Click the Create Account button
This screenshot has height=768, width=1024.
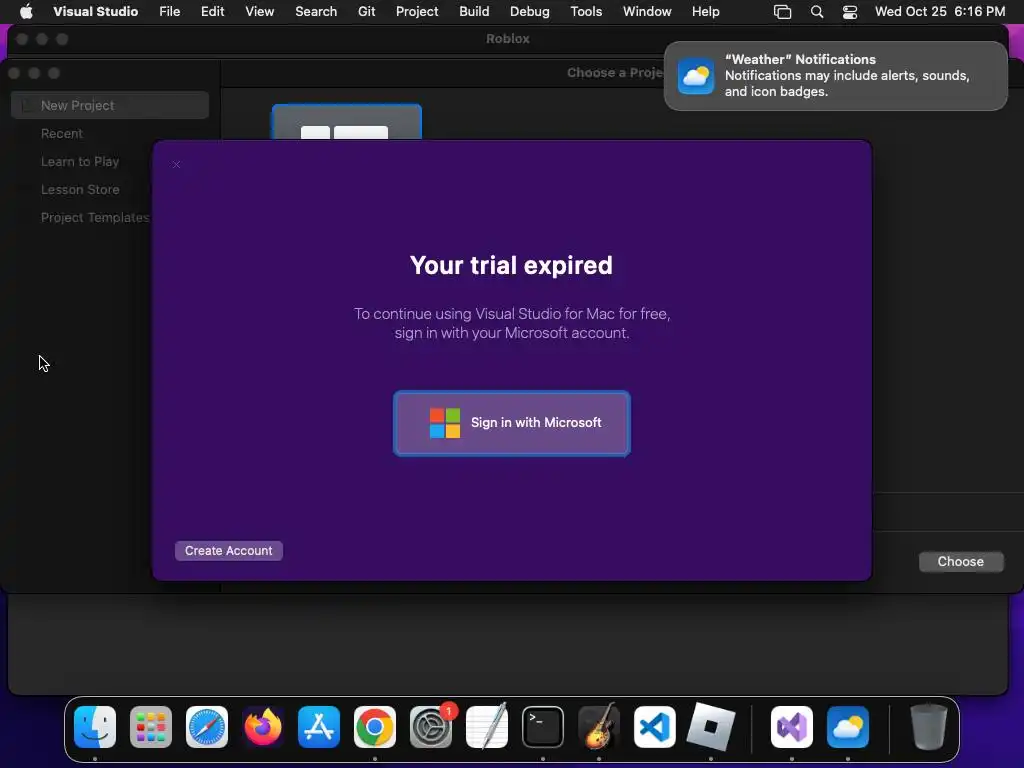click(x=229, y=551)
